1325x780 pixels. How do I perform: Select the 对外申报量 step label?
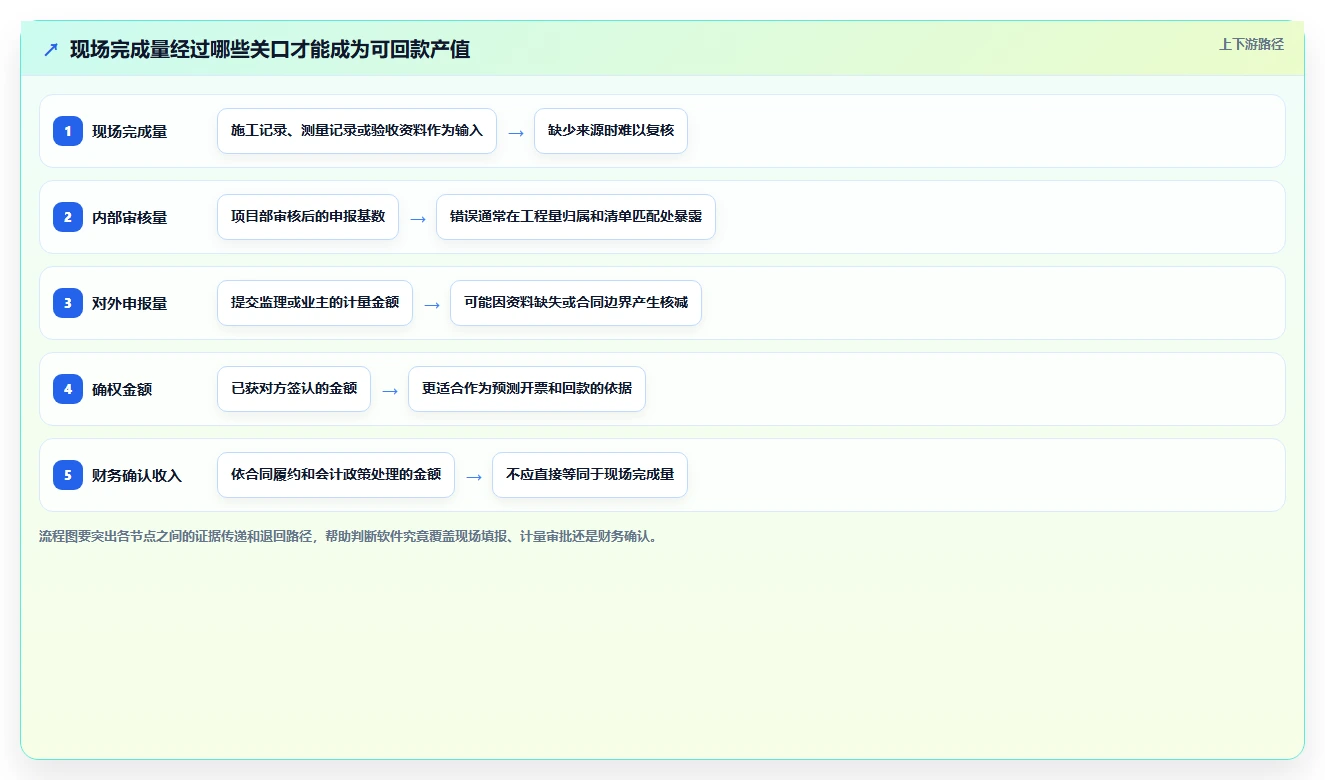pos(130,303)
